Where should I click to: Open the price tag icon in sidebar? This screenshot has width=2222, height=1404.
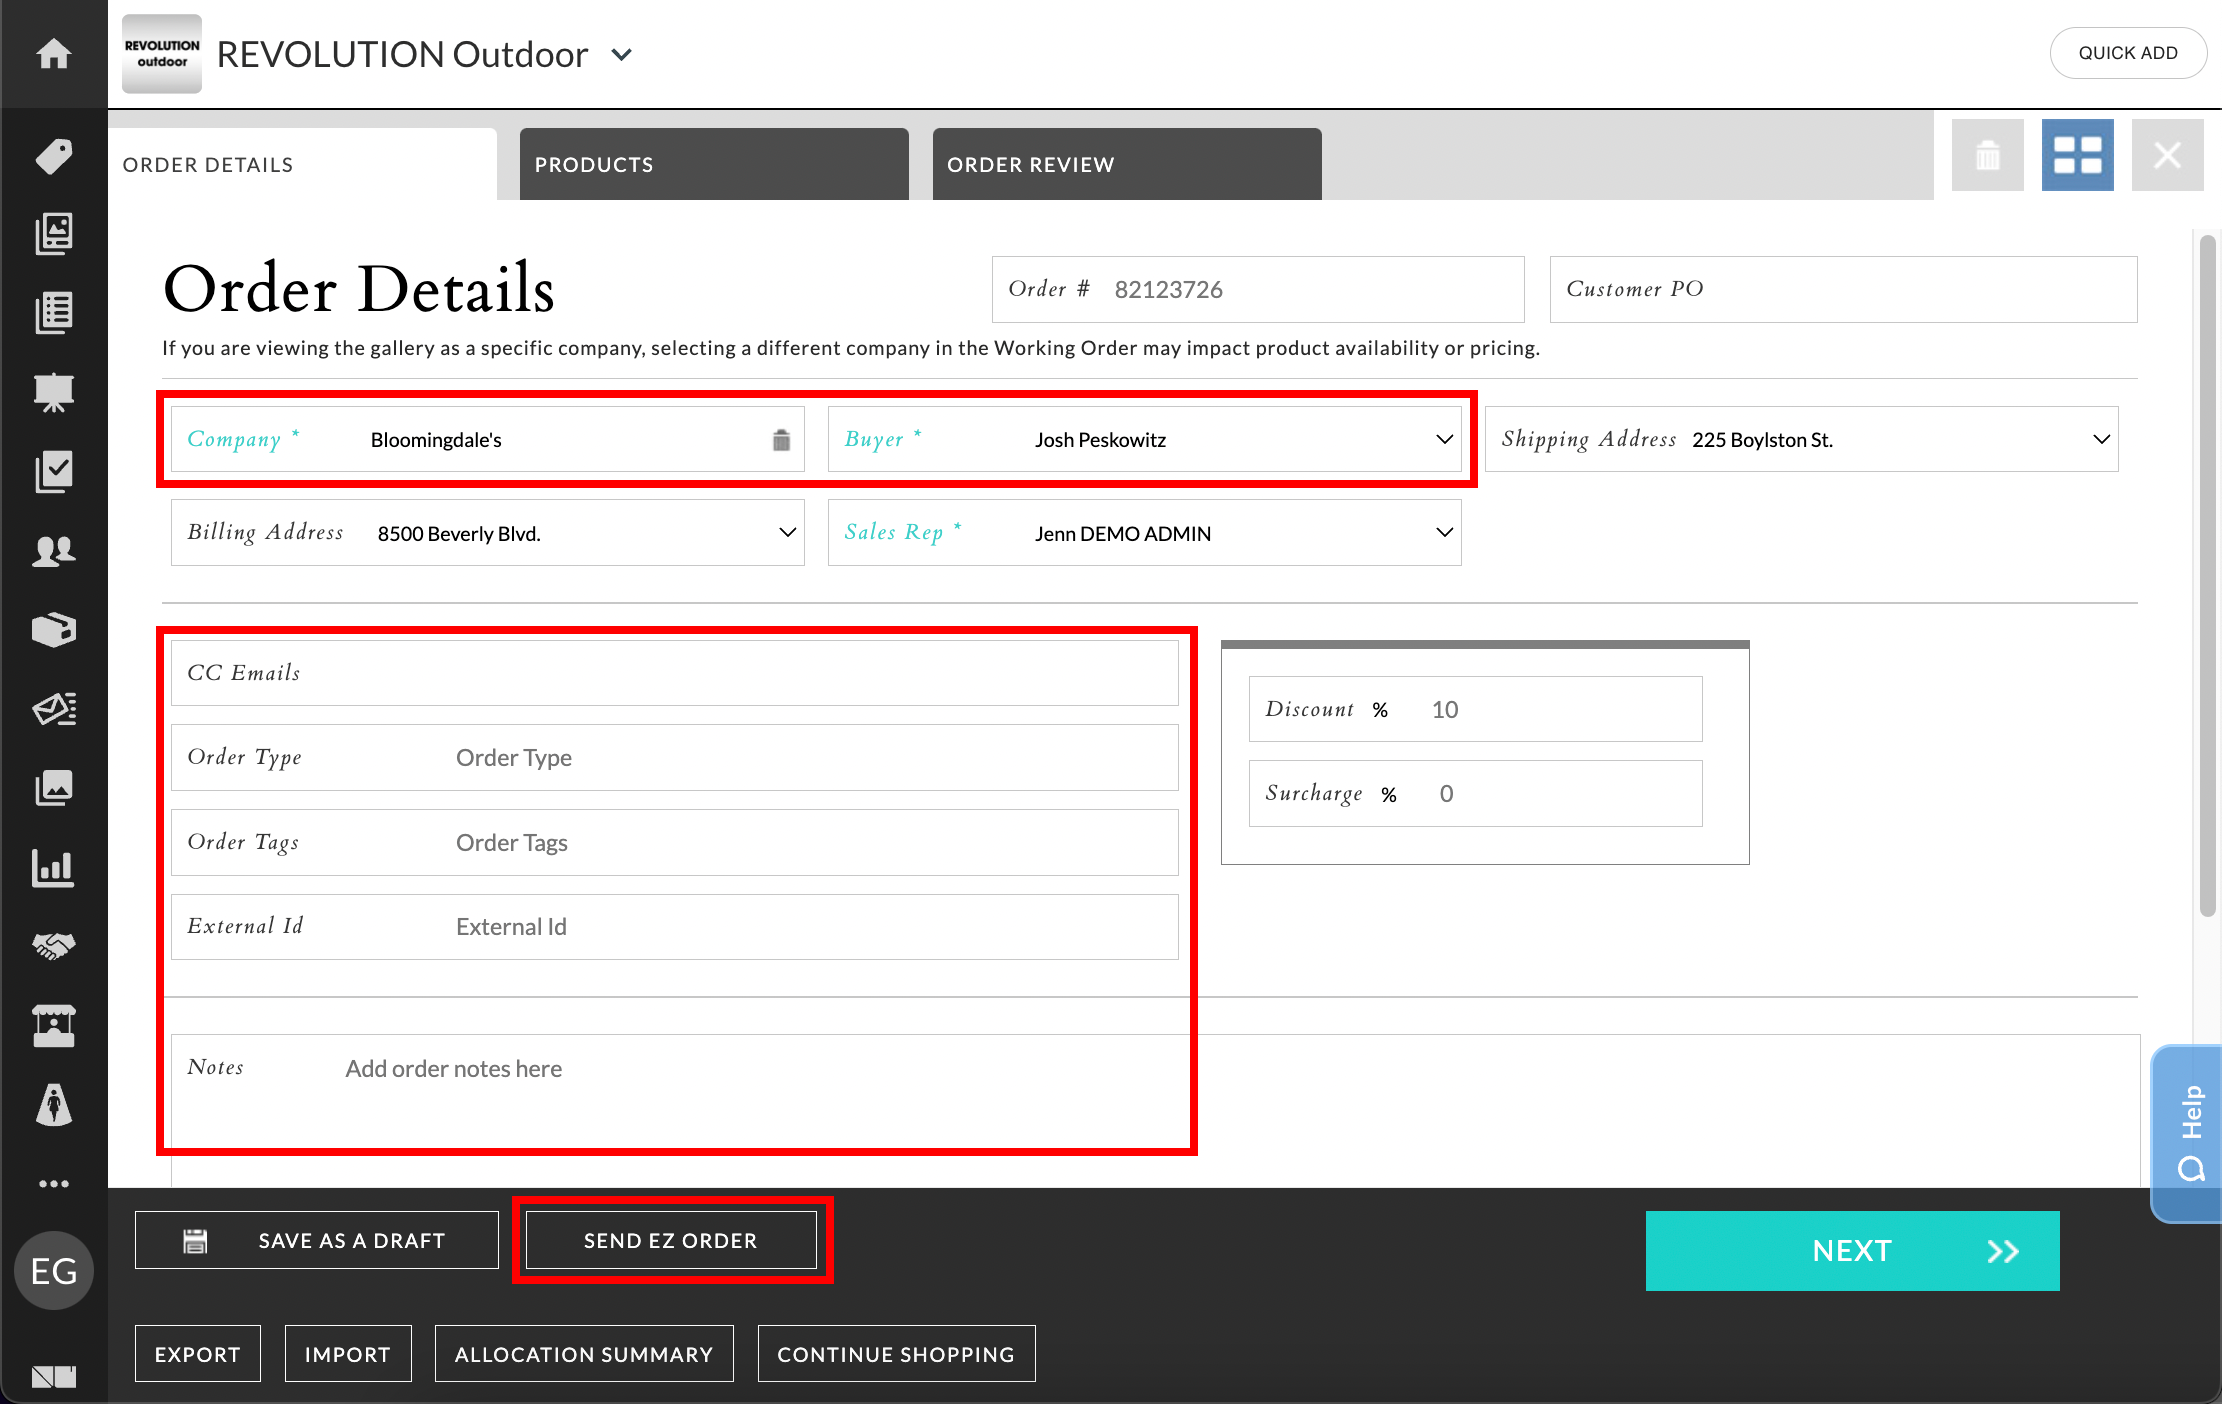[x=54, y=156]
